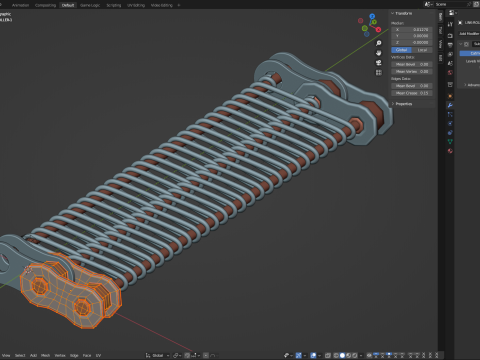Open the snapping options dropdown
This screenshot has width=480, height=360.
point(196,355)
